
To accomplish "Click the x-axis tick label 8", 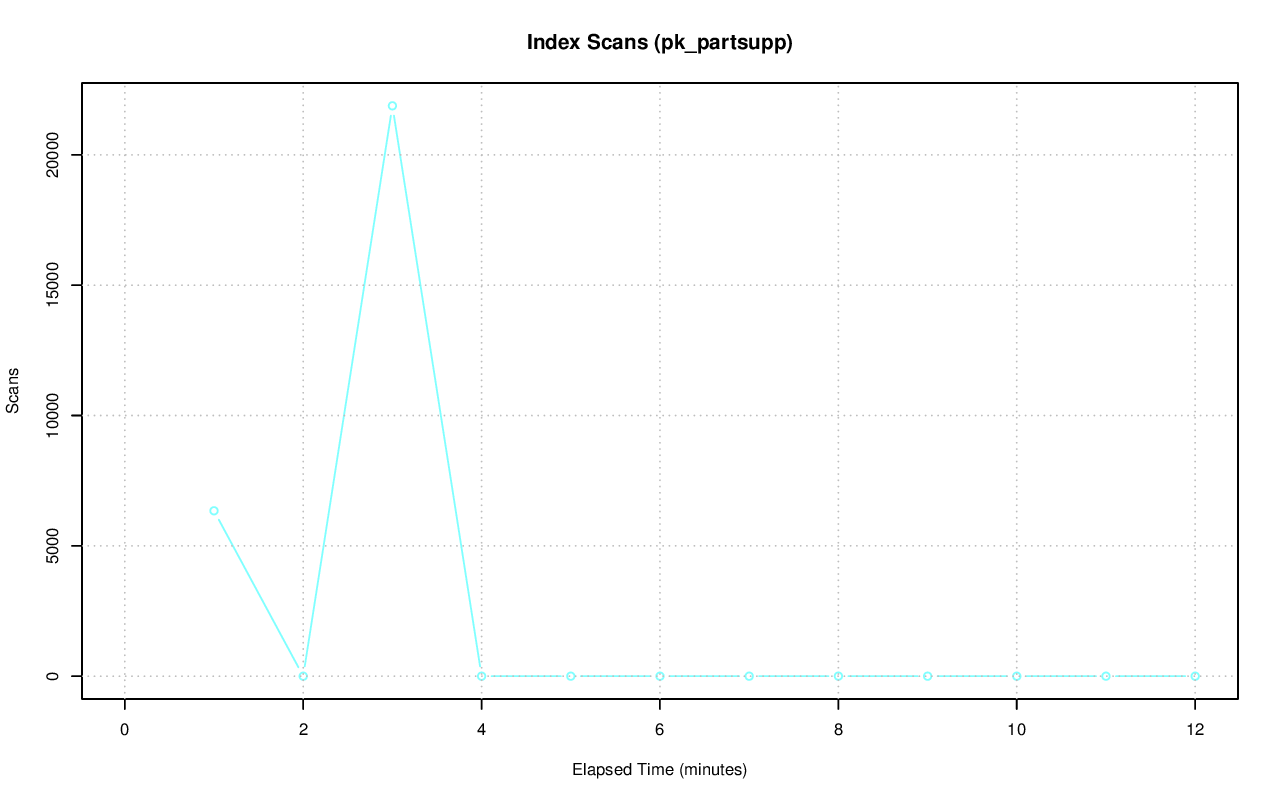I will (838, 730).
